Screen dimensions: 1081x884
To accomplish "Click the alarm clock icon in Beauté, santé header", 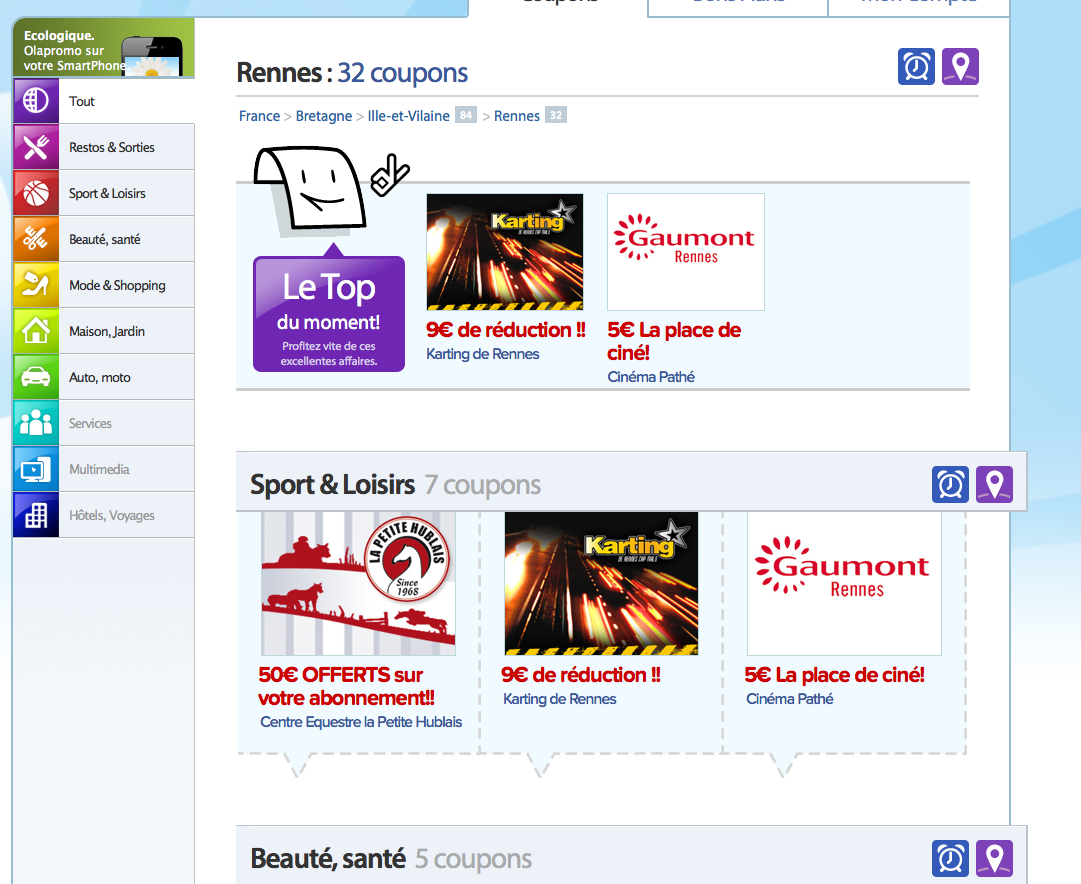I will [951, 858].
